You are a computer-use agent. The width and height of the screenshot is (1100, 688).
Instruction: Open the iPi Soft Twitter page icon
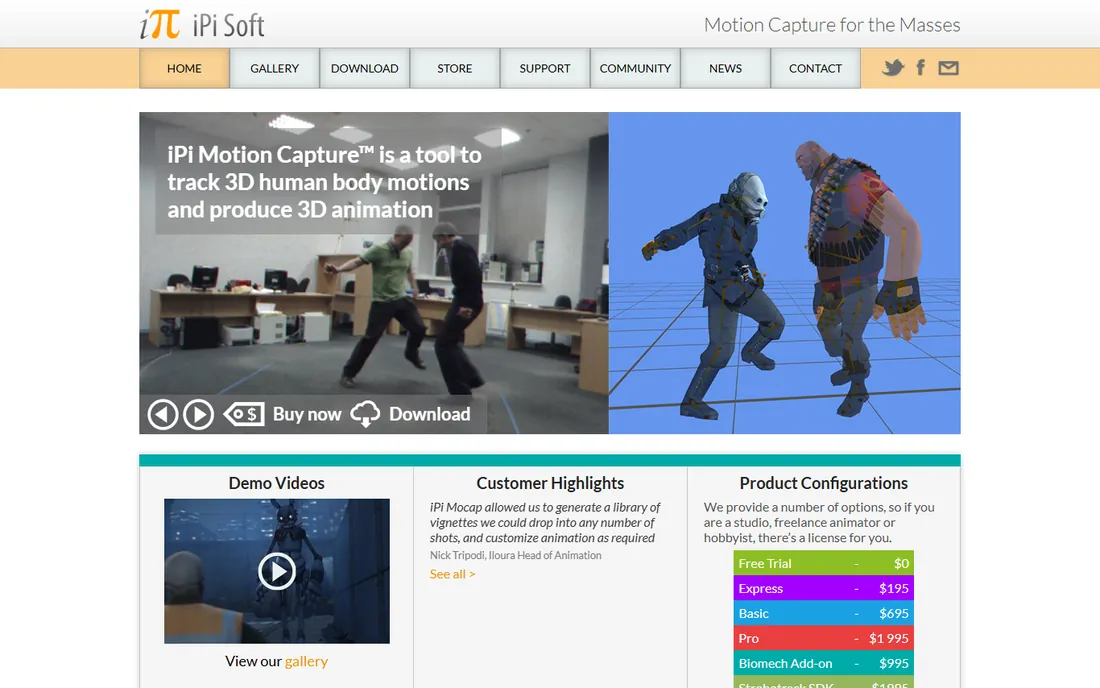click(x=892, y=68)
